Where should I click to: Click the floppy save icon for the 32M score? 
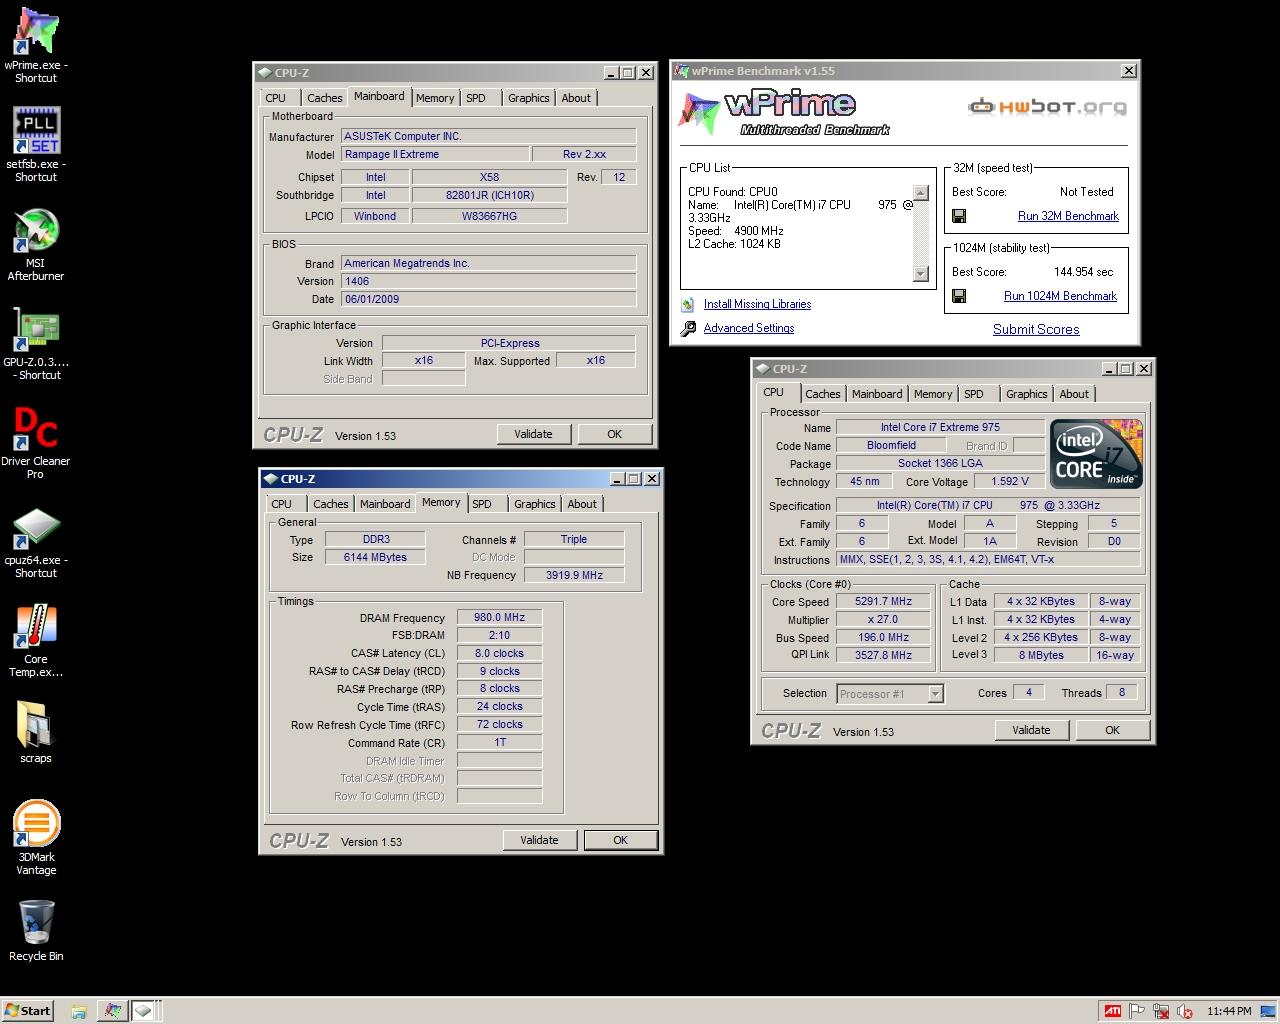pos(959,216)
